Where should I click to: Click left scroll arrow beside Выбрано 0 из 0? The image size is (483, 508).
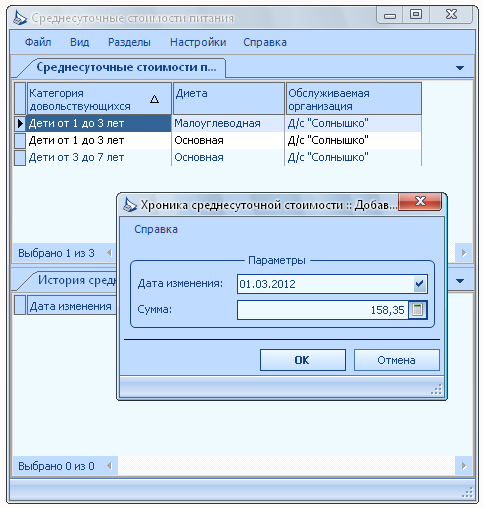(x=109, y=466)
